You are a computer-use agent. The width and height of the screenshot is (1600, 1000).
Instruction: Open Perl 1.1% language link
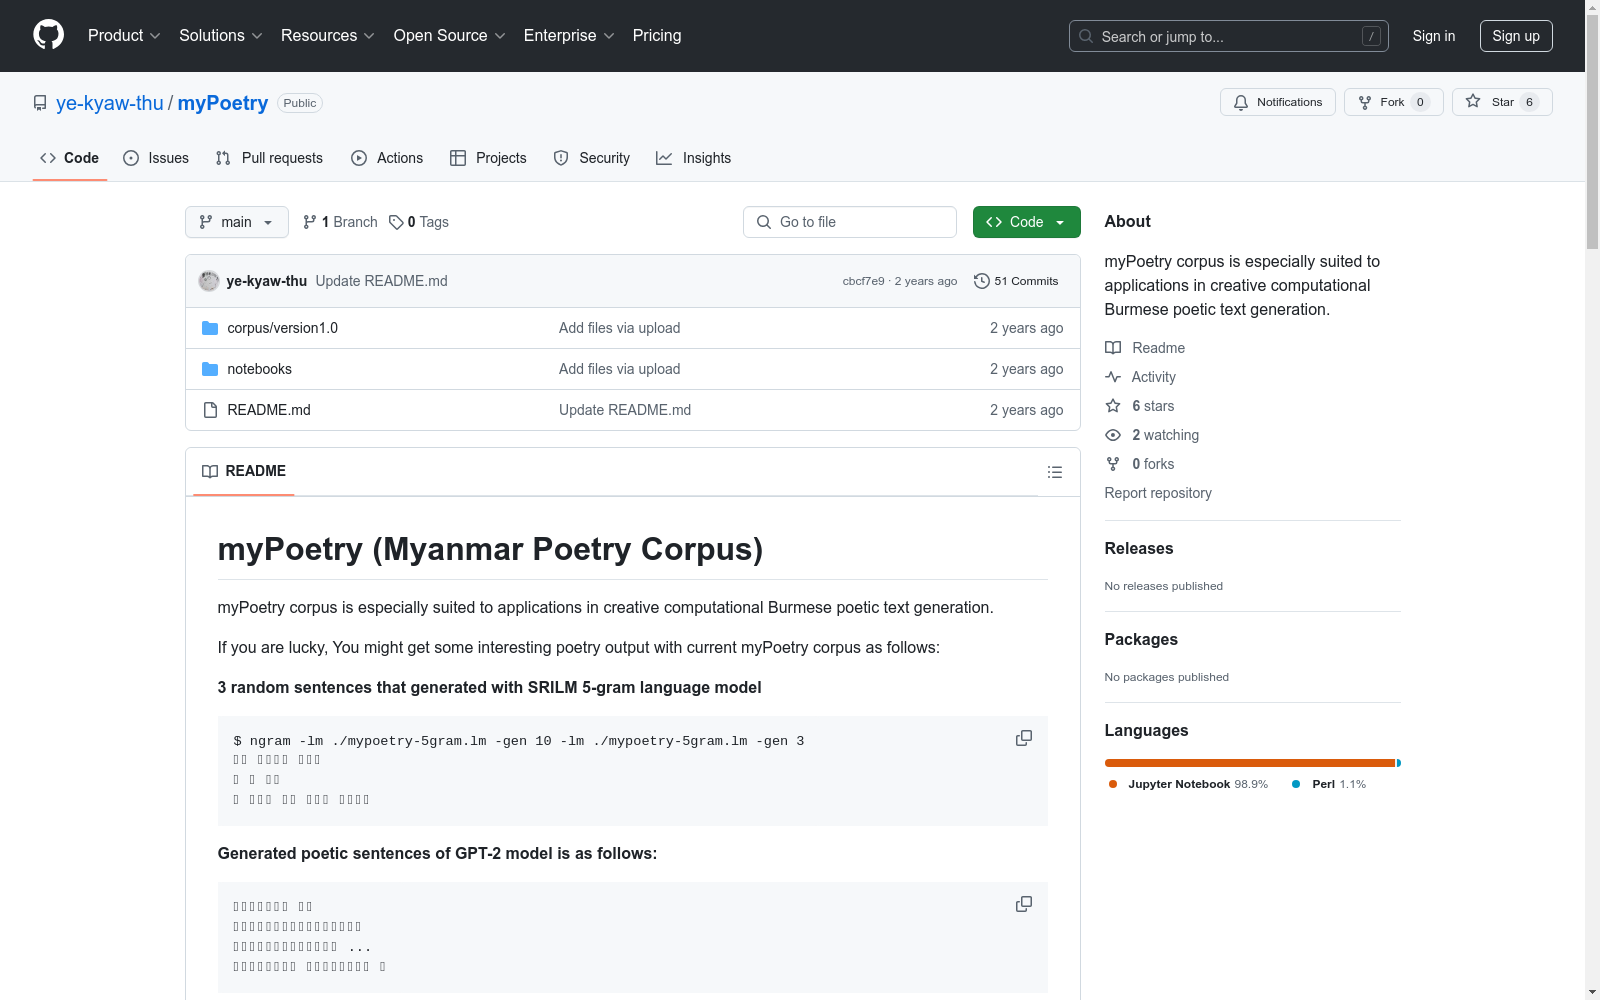(1329, 784)
